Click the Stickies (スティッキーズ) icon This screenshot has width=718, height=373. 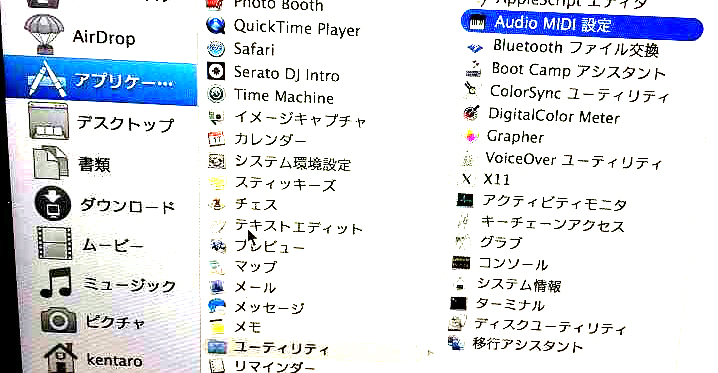pos(217,183)
